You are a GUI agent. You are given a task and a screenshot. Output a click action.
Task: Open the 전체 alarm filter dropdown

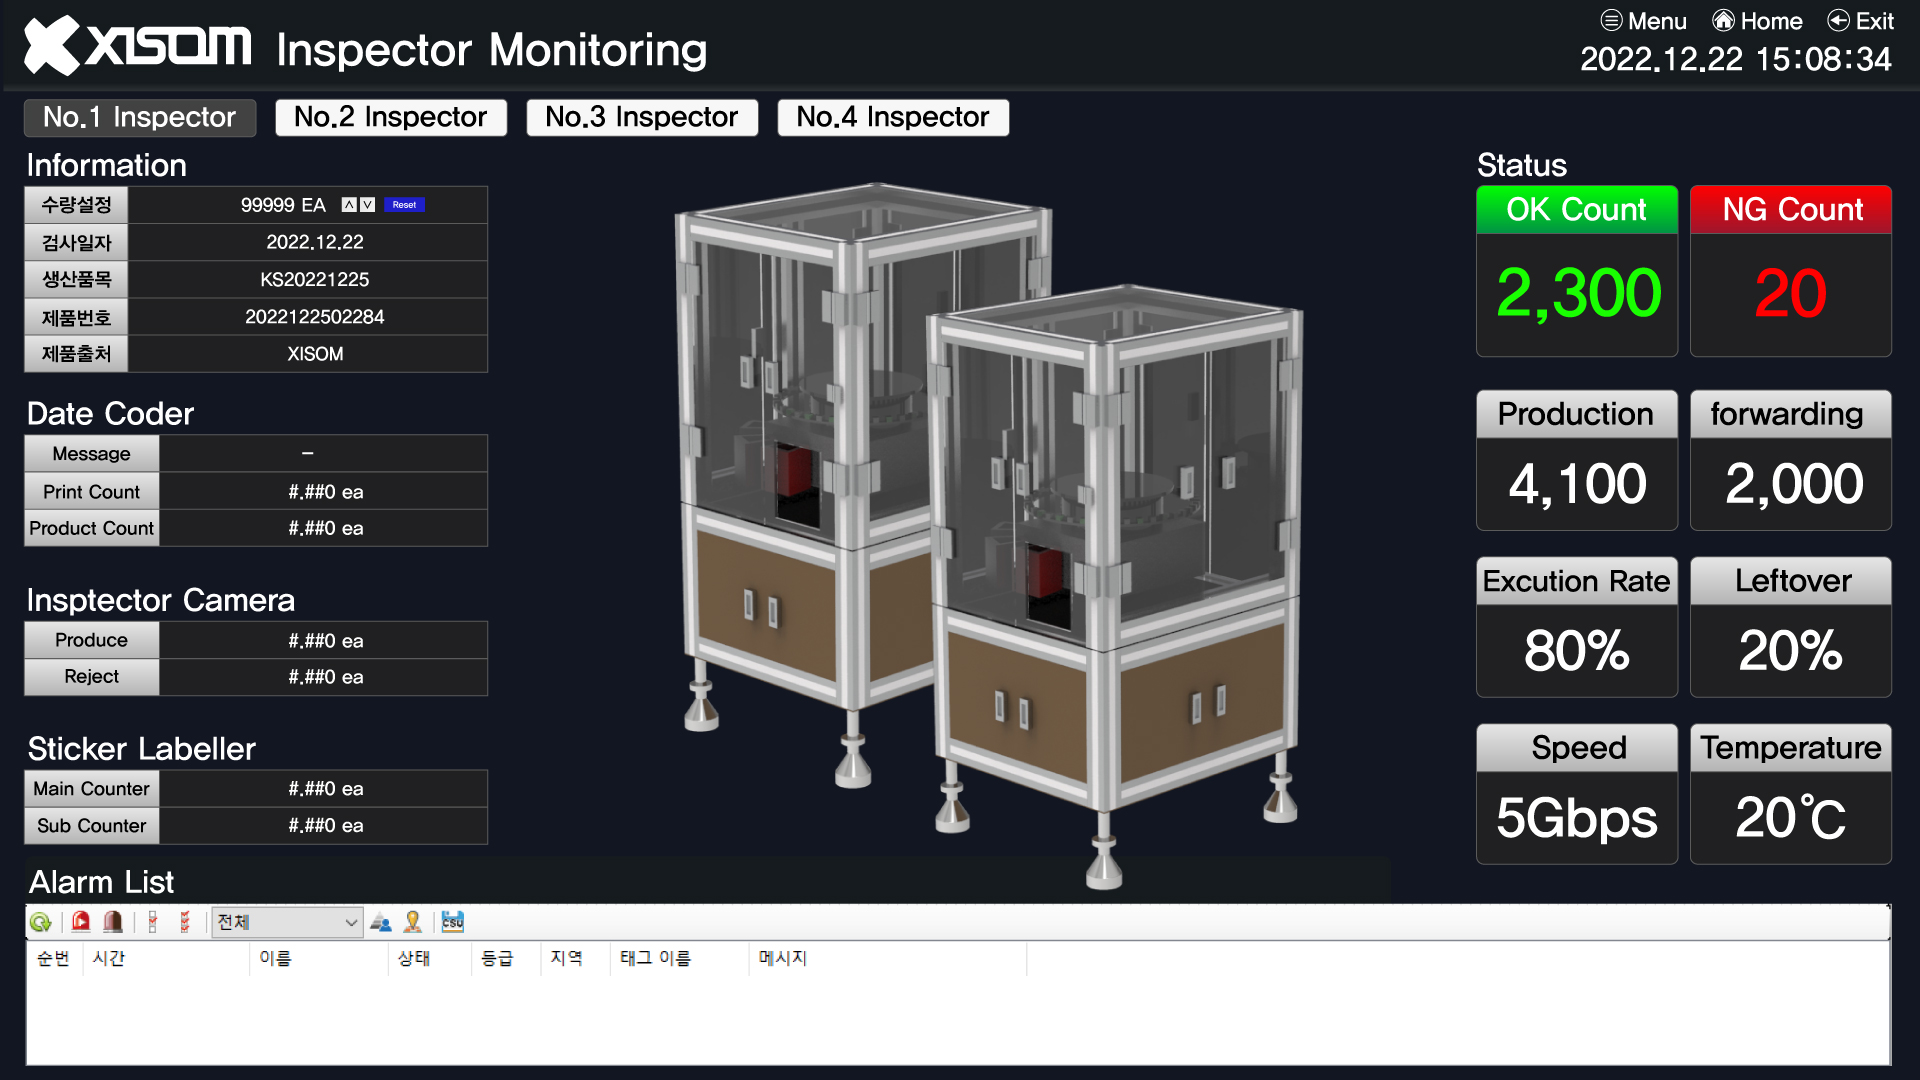[287, 922]
